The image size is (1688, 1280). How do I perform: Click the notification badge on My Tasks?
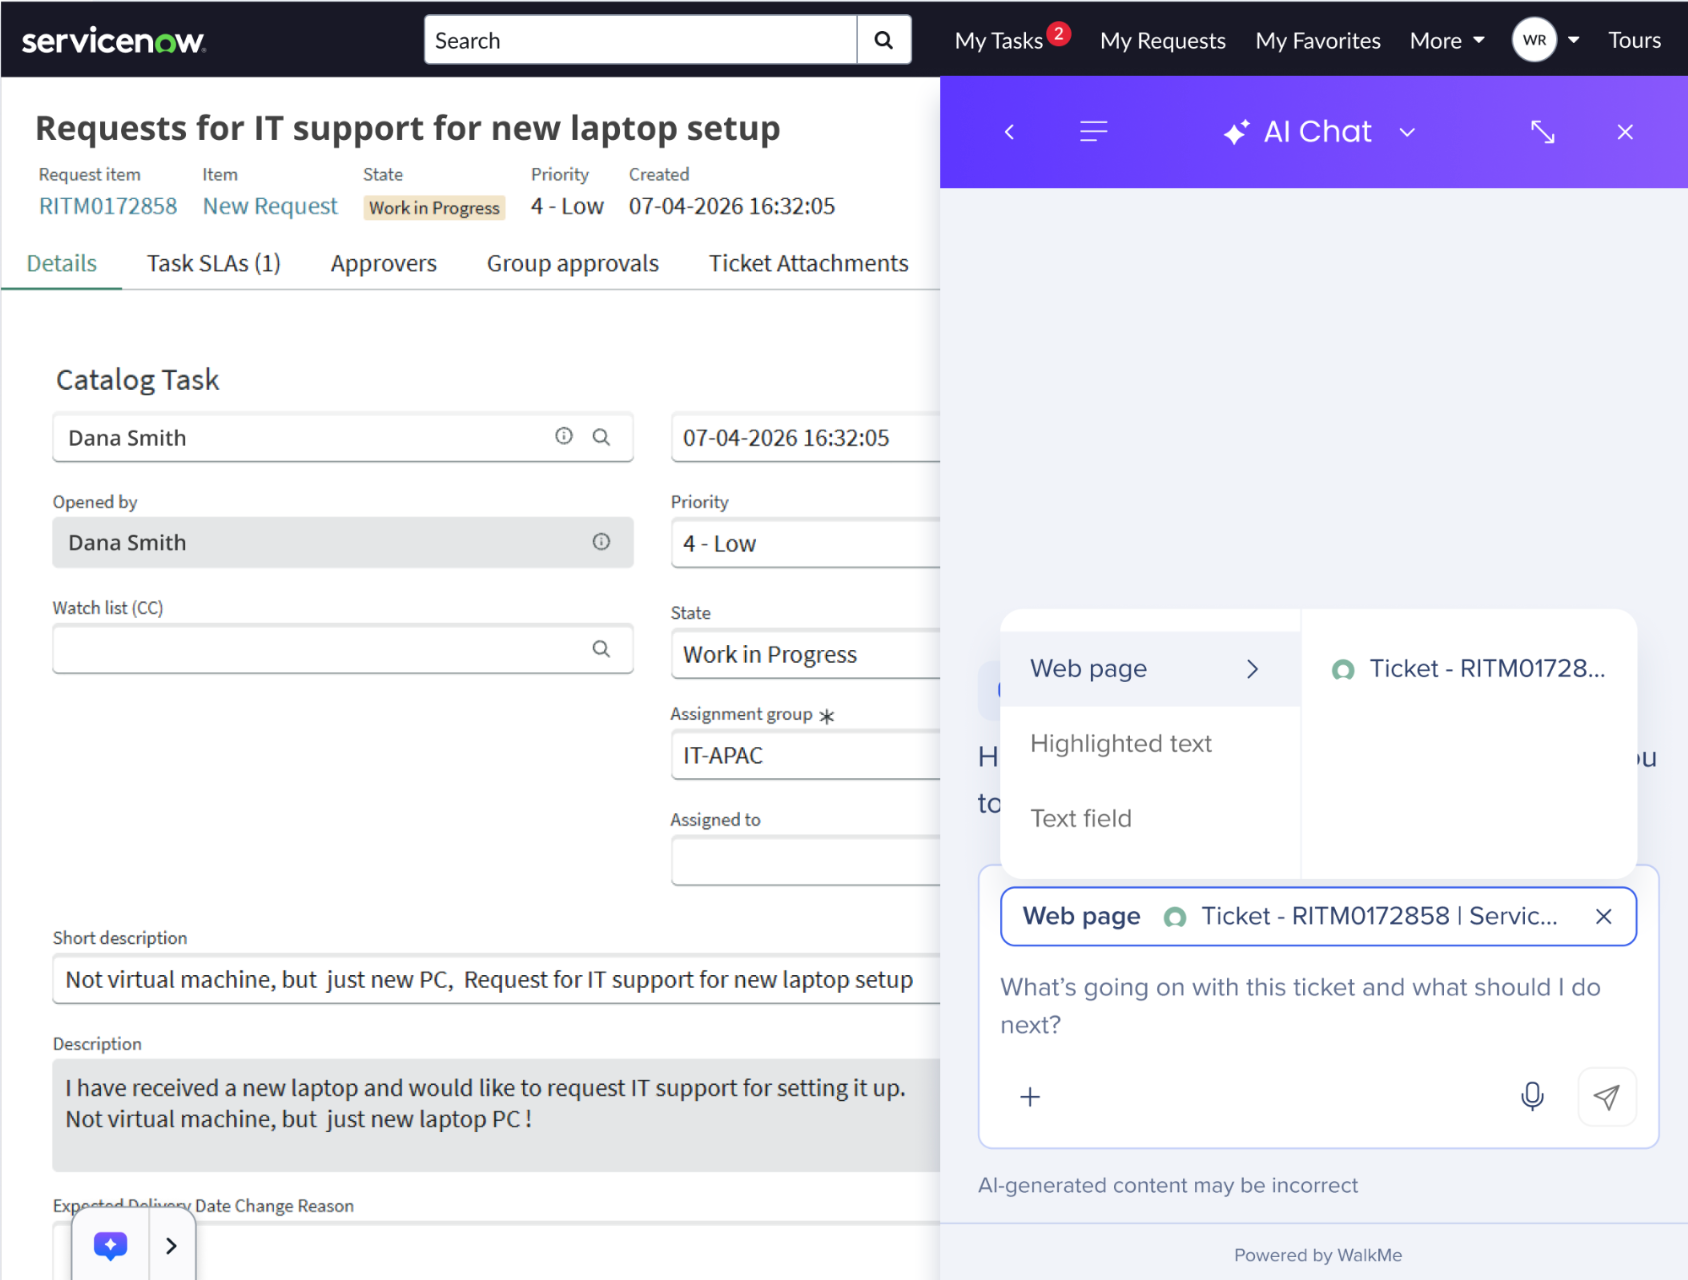pyautogui.click(x=1059, y=33)
